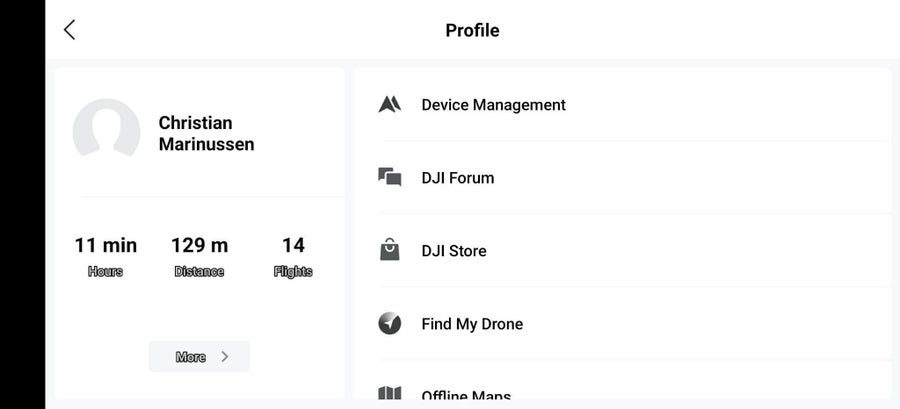Open the DJI Forum menu entry
The image size is (900, 409).
623,177
